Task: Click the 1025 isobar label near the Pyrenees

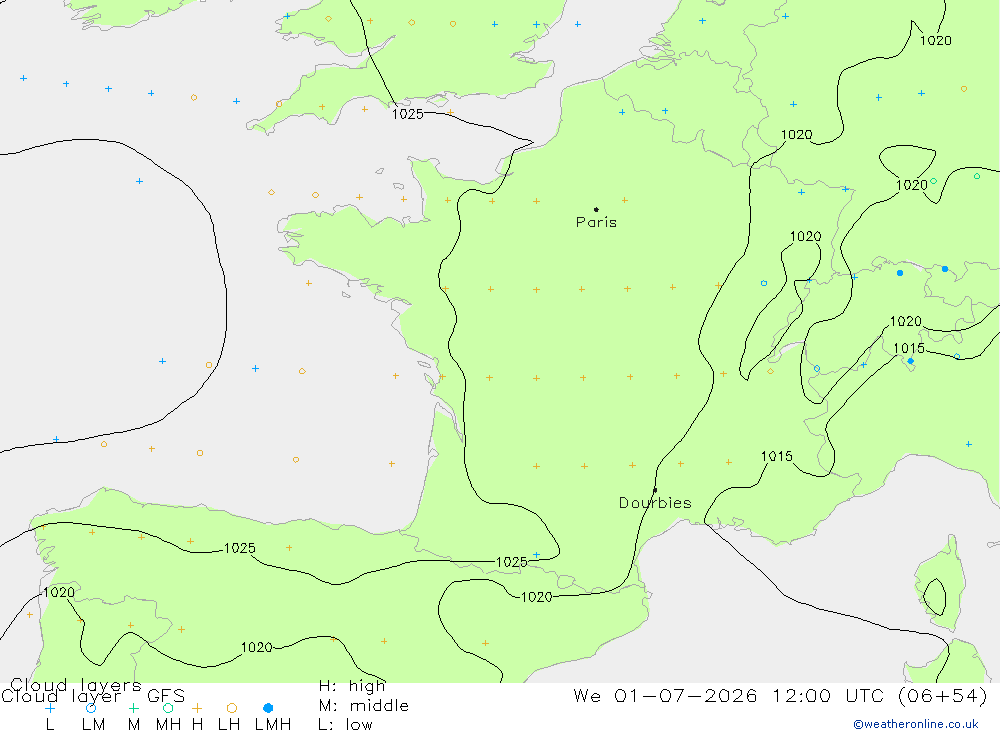Action: [x=511, y=562]
